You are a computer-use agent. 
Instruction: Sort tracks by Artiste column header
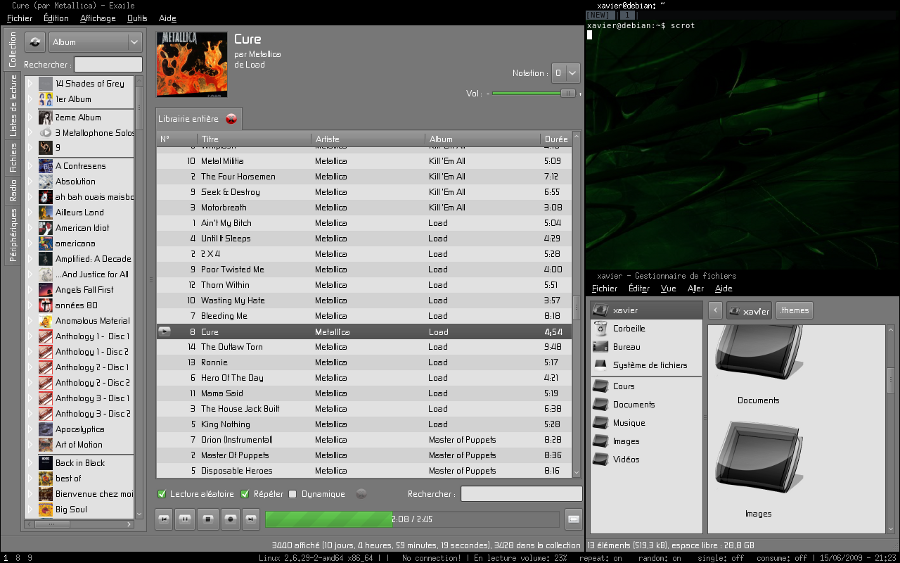[x=368, y=139]
